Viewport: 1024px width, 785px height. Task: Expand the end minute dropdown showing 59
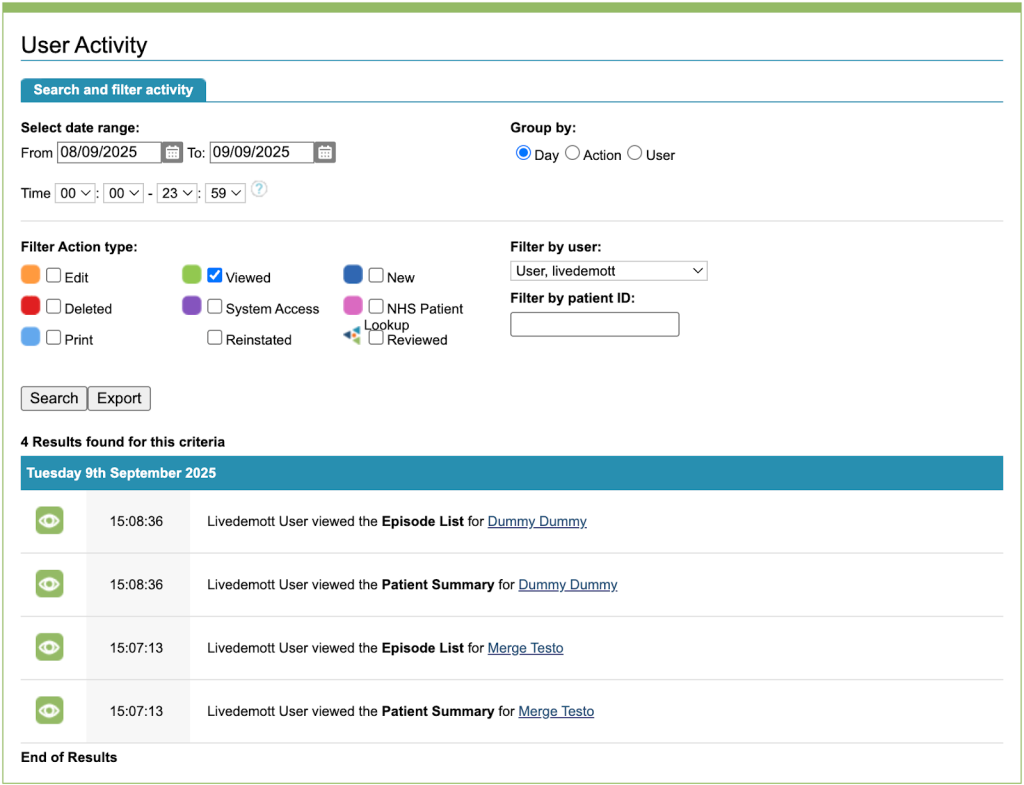click(x=225, y=193)
